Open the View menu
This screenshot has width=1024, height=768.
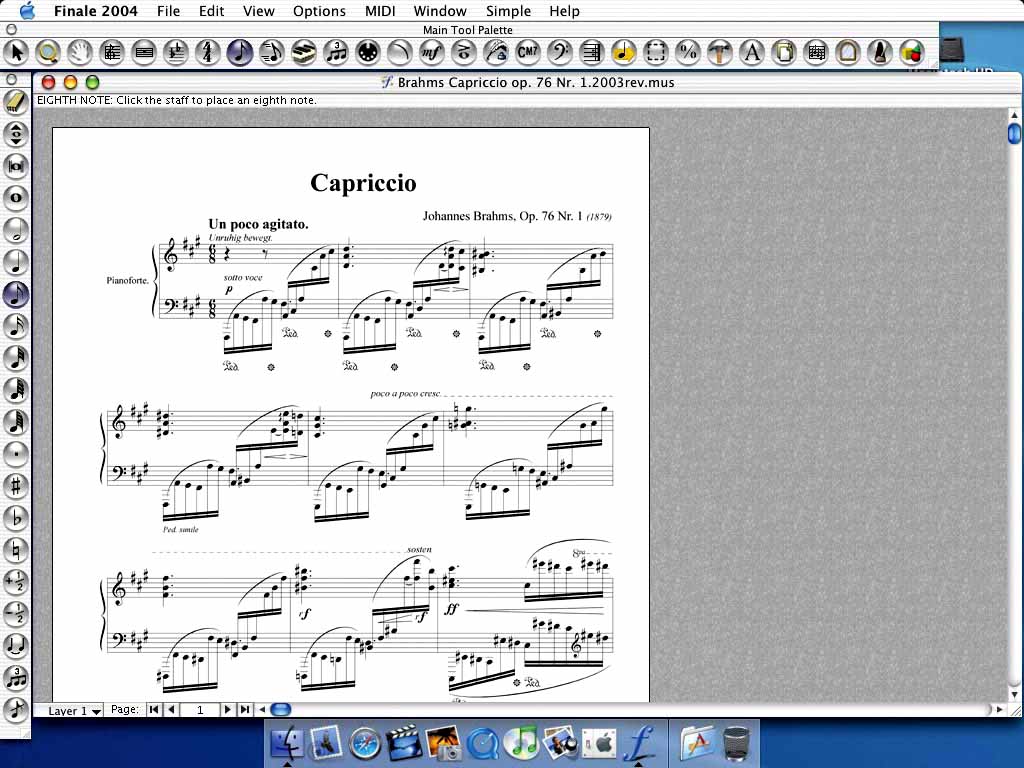(x=259, y=11)
